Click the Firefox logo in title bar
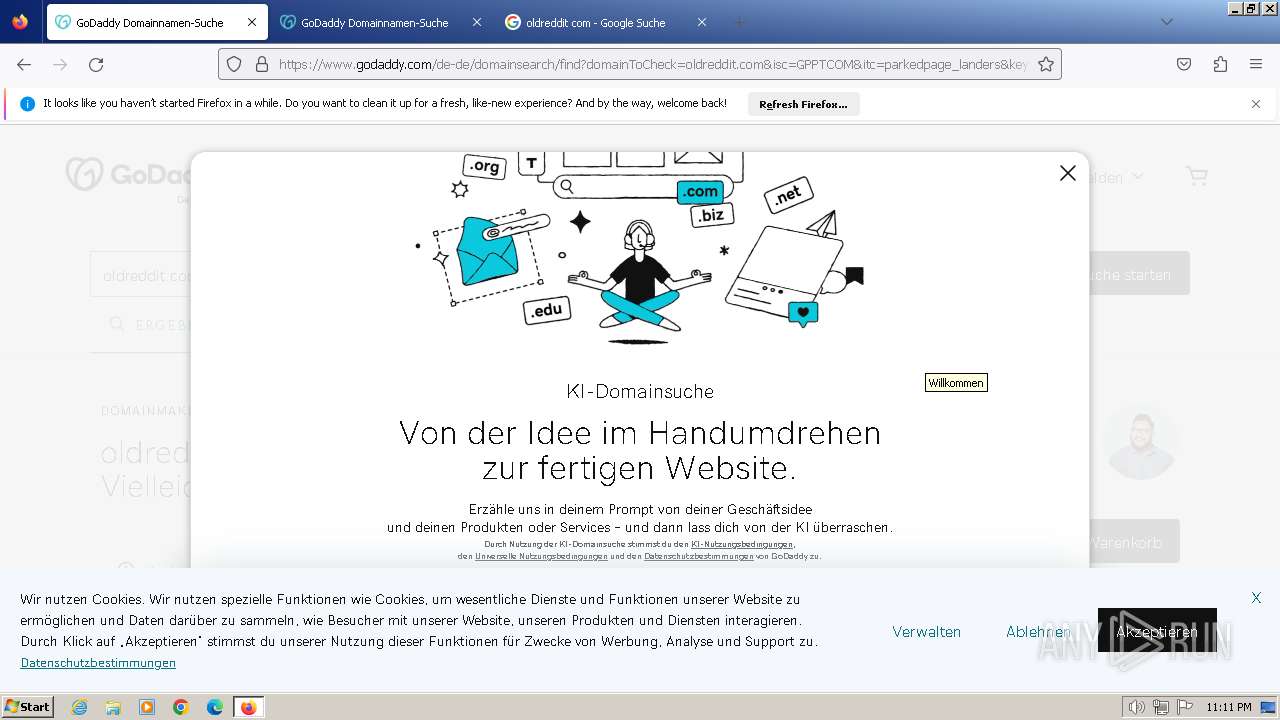Viewport: 1280px width, 720px height. 20,21
